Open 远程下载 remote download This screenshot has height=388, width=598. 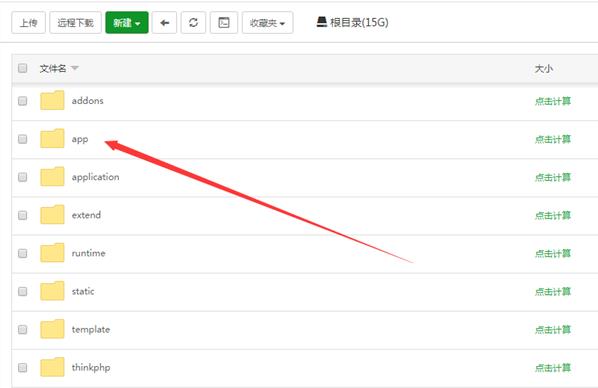tap(76, 23)
